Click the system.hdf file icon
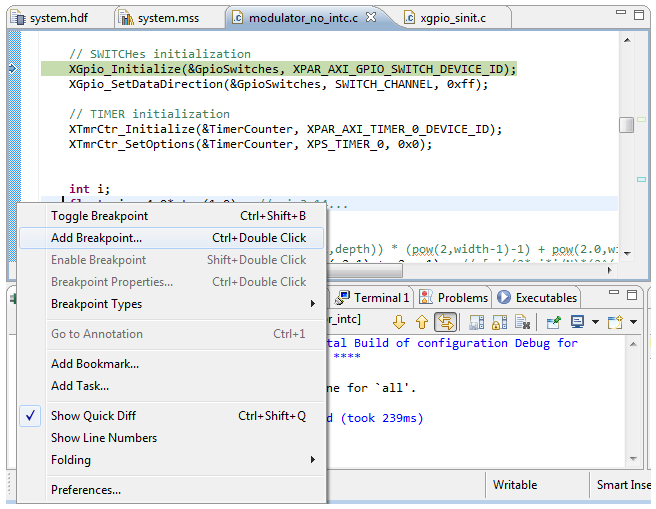 click(18, 18)
